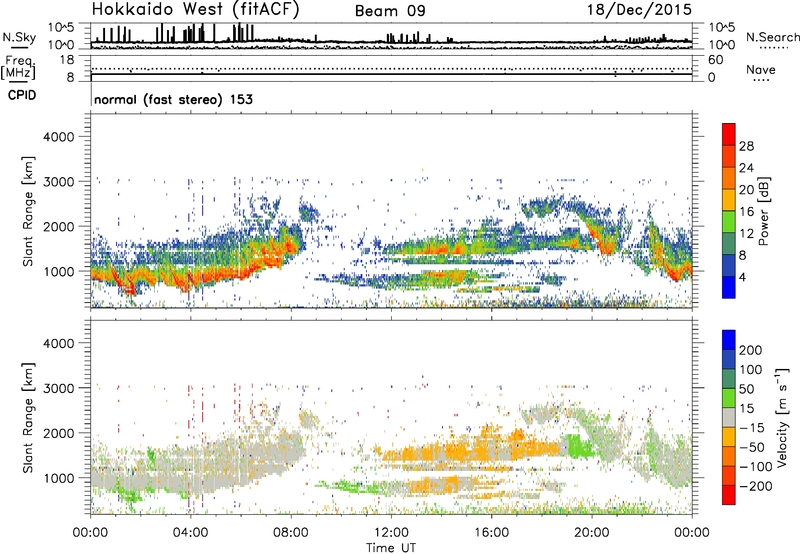Click the '2000' range tick on velocity panel

58,433
